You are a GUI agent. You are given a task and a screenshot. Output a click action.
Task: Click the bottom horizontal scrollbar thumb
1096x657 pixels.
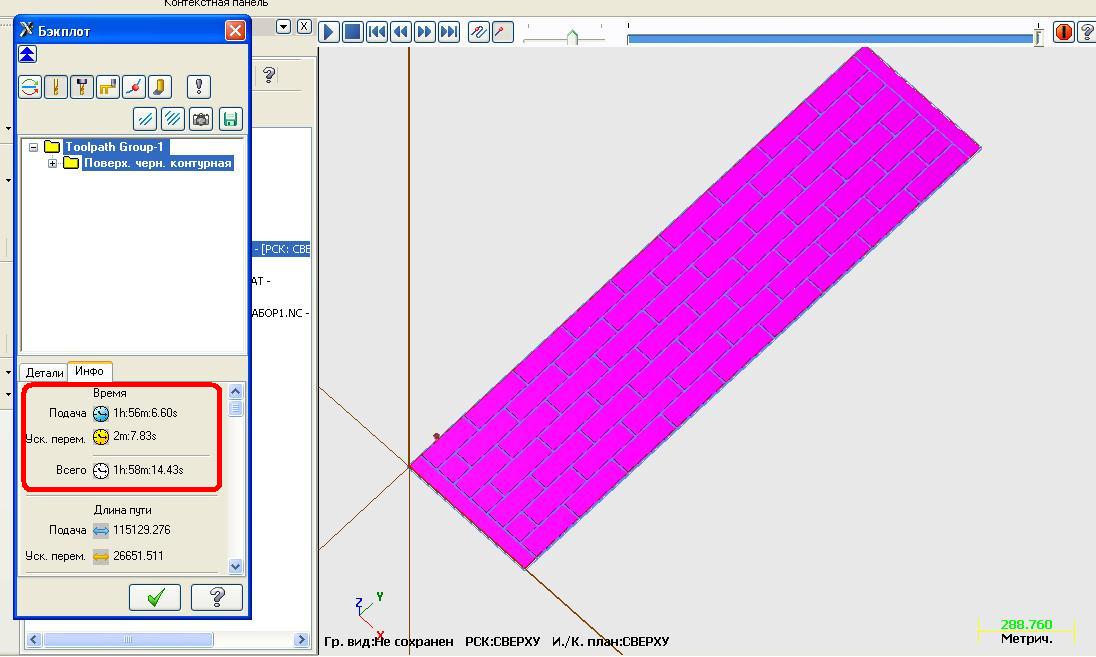click(128, 640)
